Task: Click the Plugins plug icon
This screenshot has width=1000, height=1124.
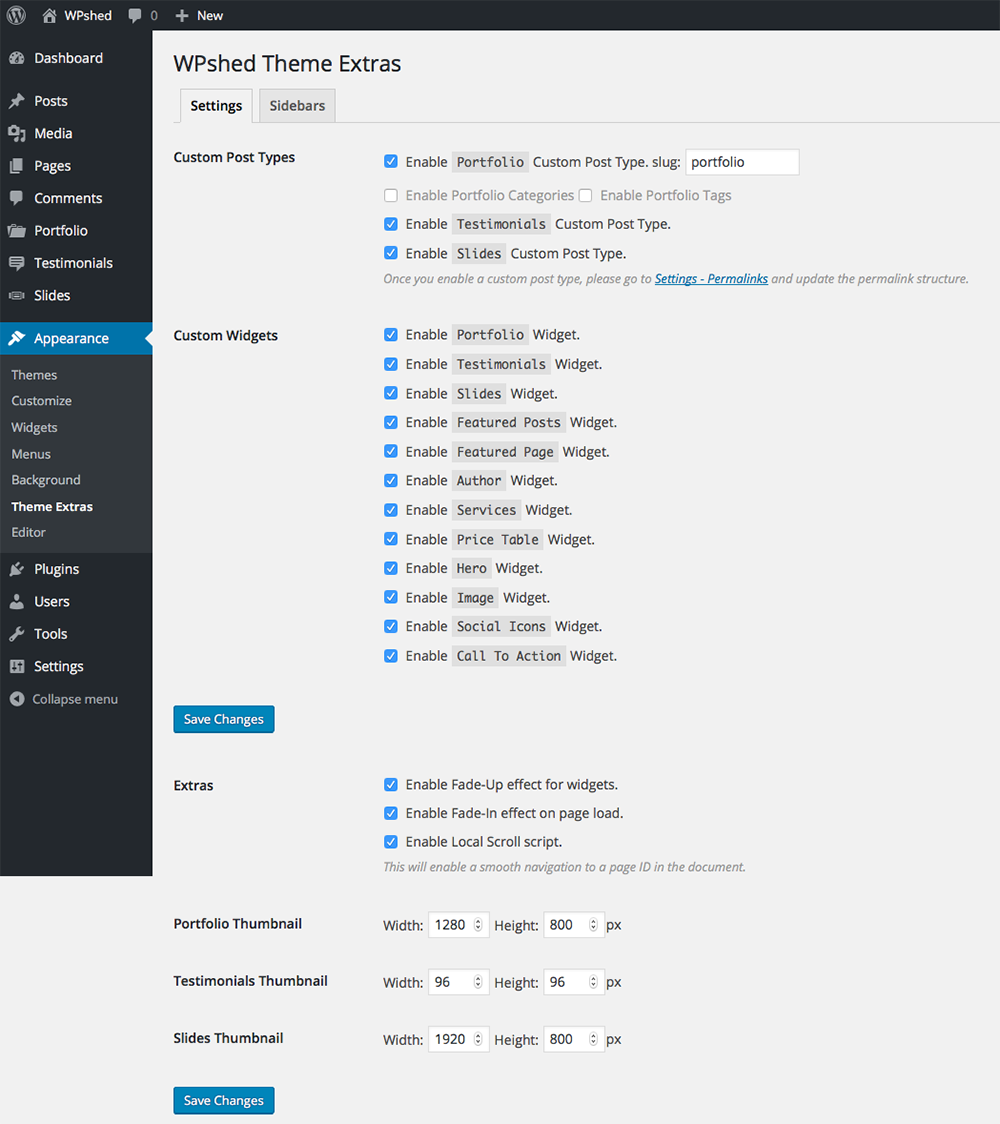Action: 16,569
